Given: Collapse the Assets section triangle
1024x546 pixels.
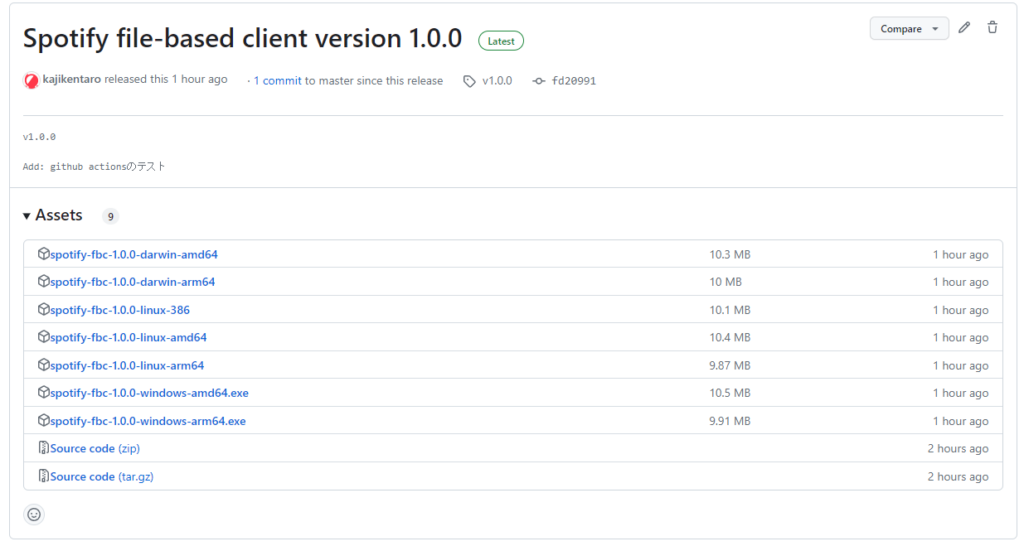Looking at the screenshot, I should tap(27, 216).
